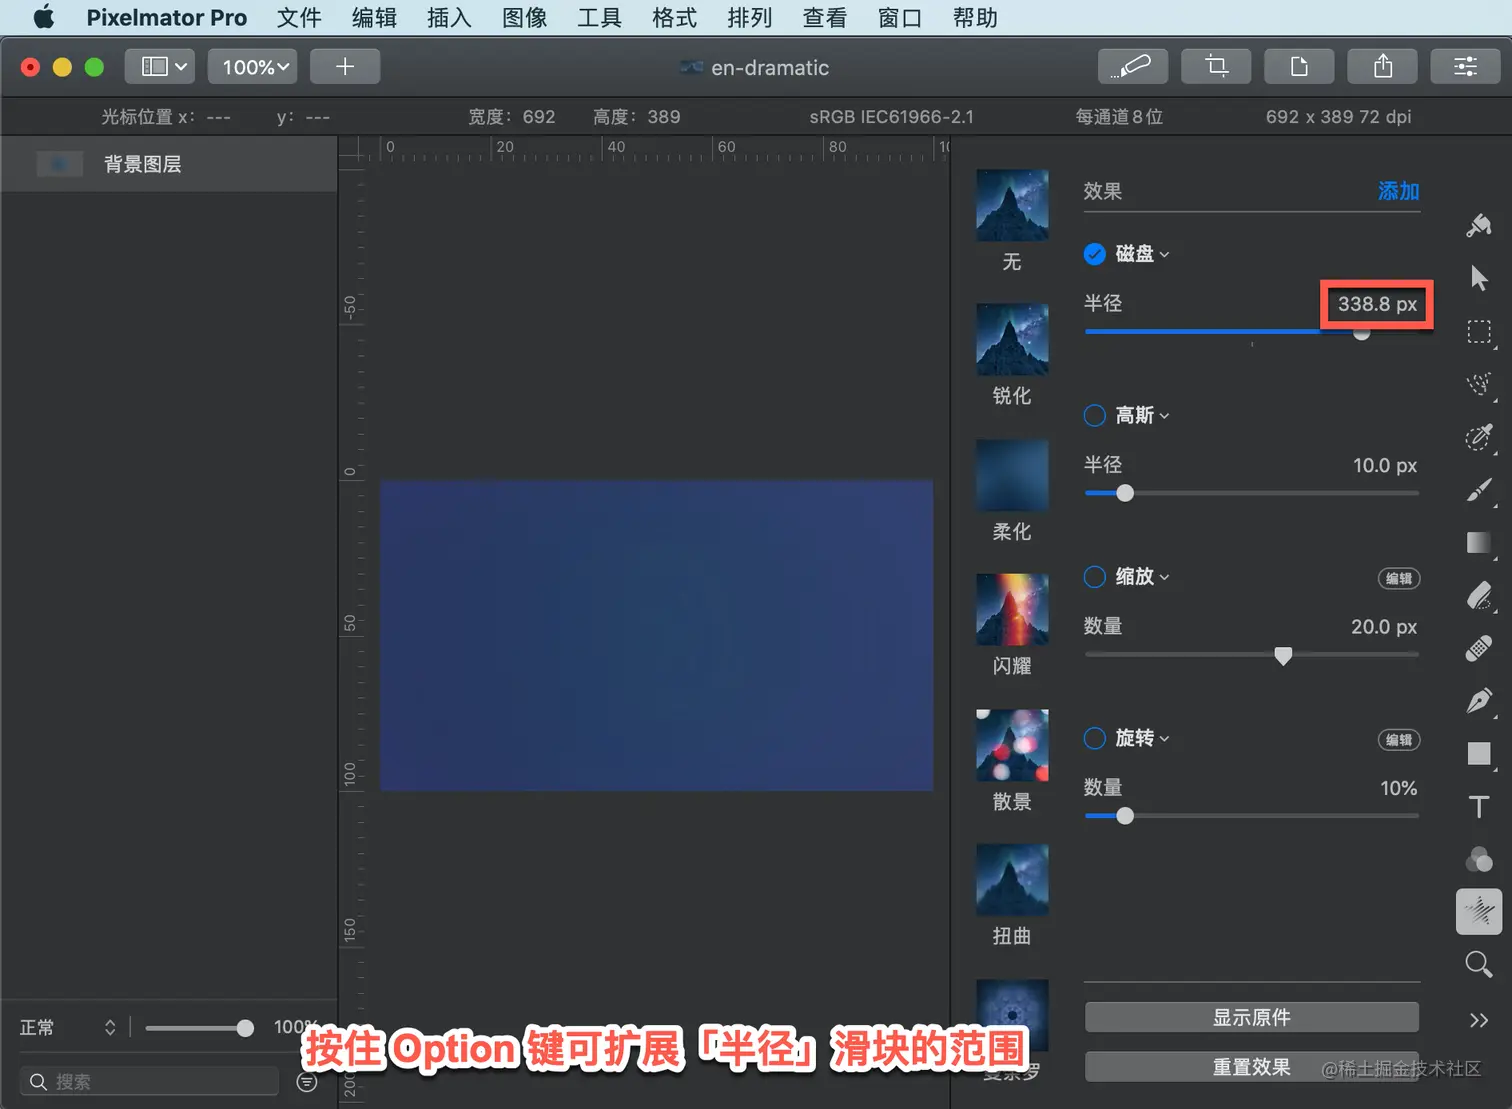
Task: Open the 文件 menu
Action: (299, 17)
